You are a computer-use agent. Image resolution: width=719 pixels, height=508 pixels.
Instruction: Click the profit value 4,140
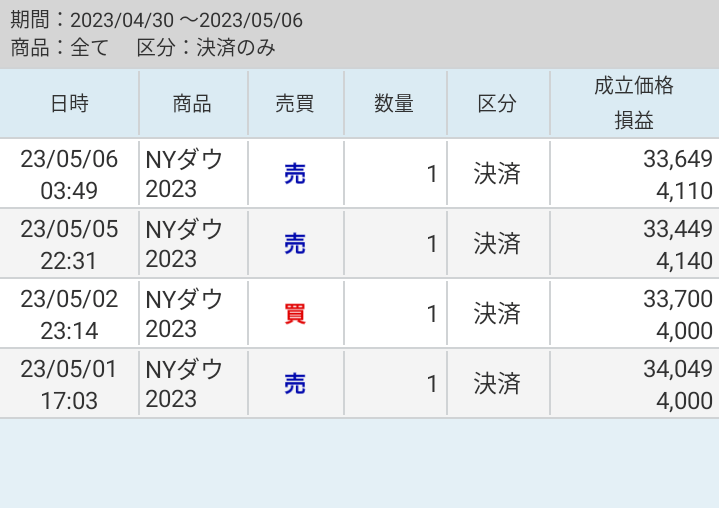coord(685,262)
